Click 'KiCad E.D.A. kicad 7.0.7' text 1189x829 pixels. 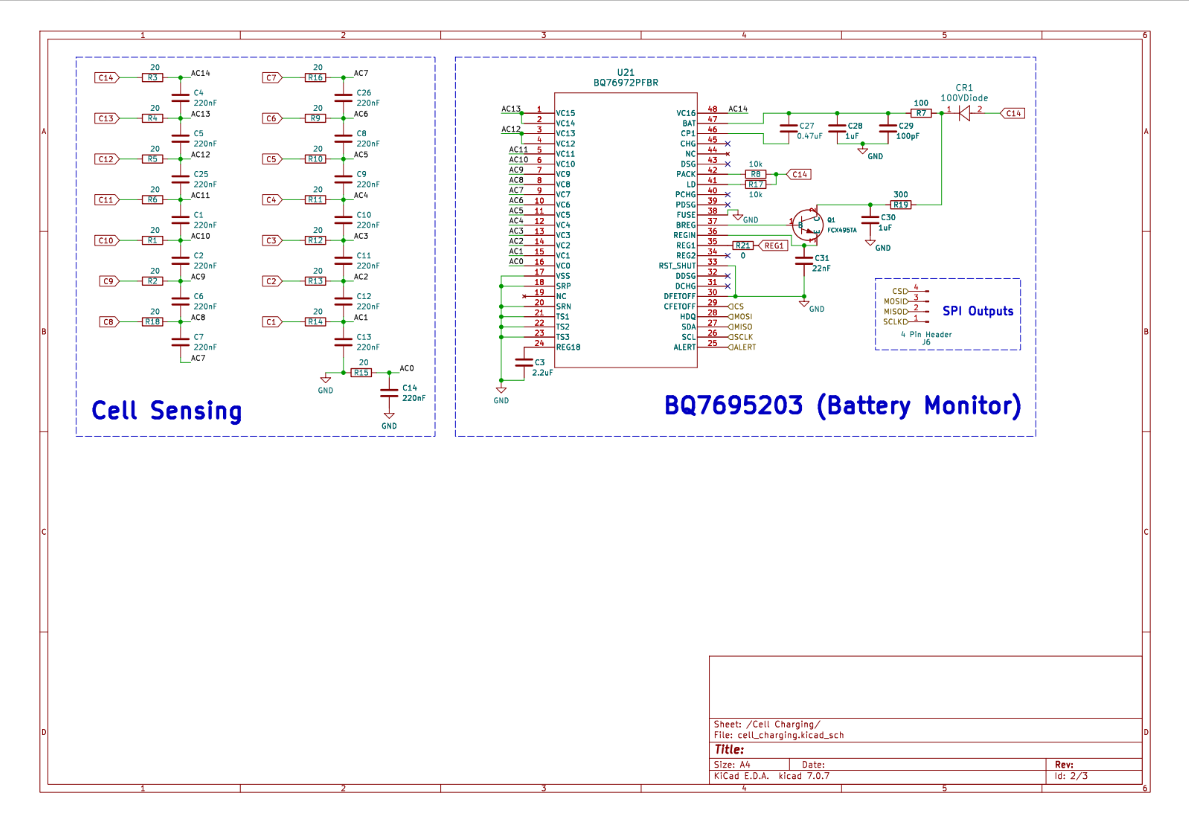771,776
